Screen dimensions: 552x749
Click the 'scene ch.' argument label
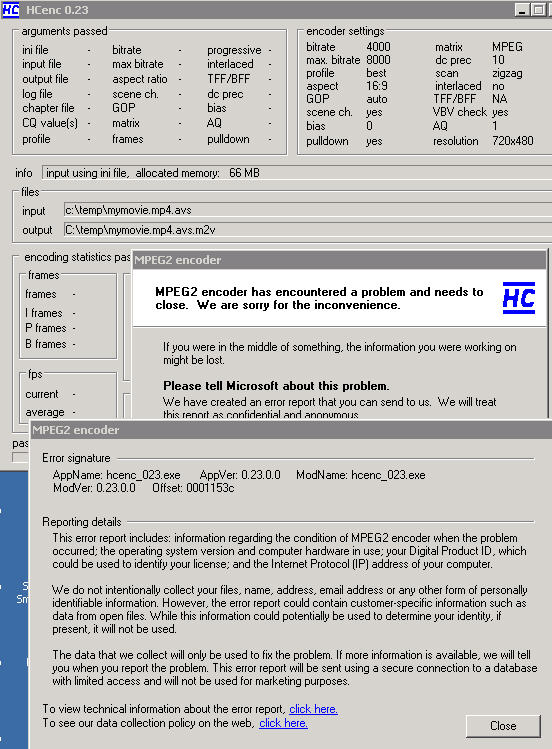(x=135, y=94)
